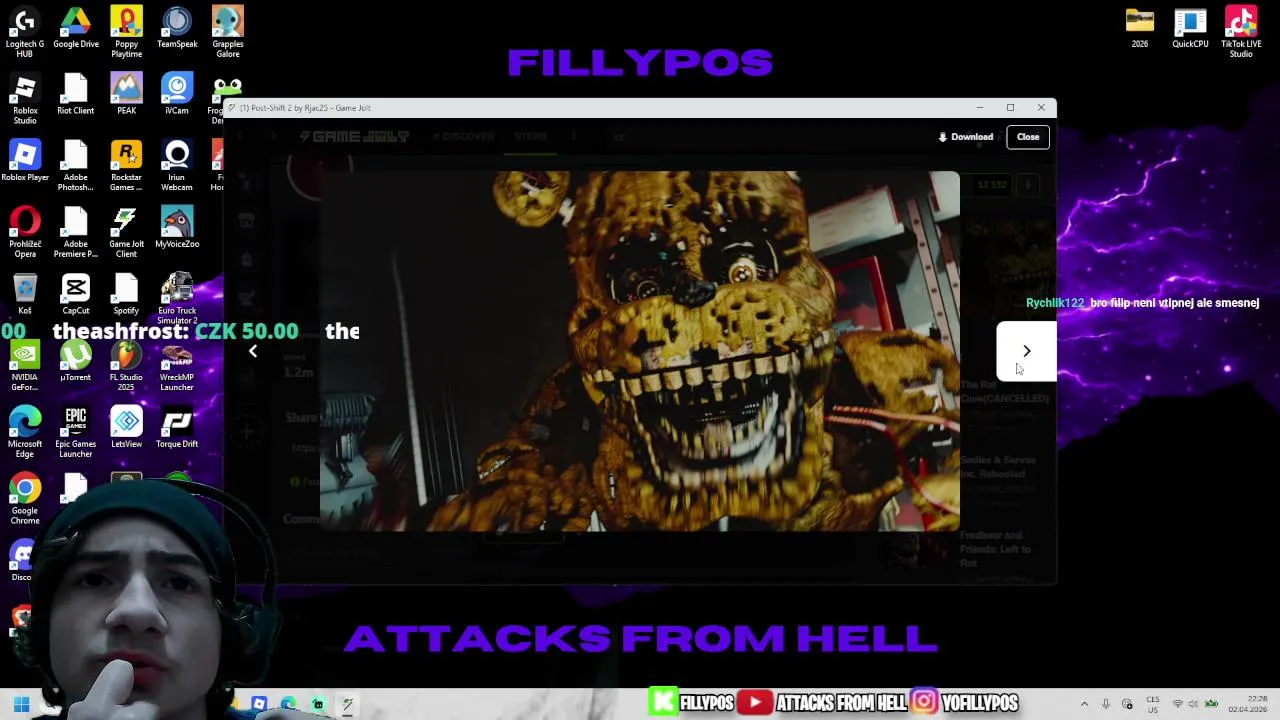Open Iriun Webcam desktop icon

pos(177,166)
